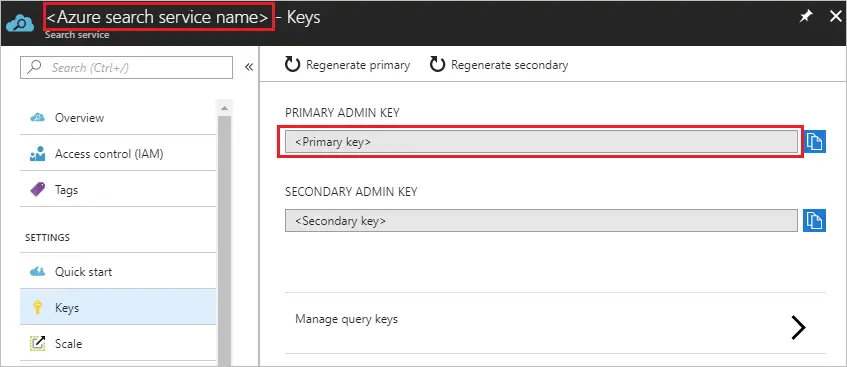Viewport: 847px width, 367px height.
Task: Click the magnifier icon in search box
Action: tap(35, 68)
